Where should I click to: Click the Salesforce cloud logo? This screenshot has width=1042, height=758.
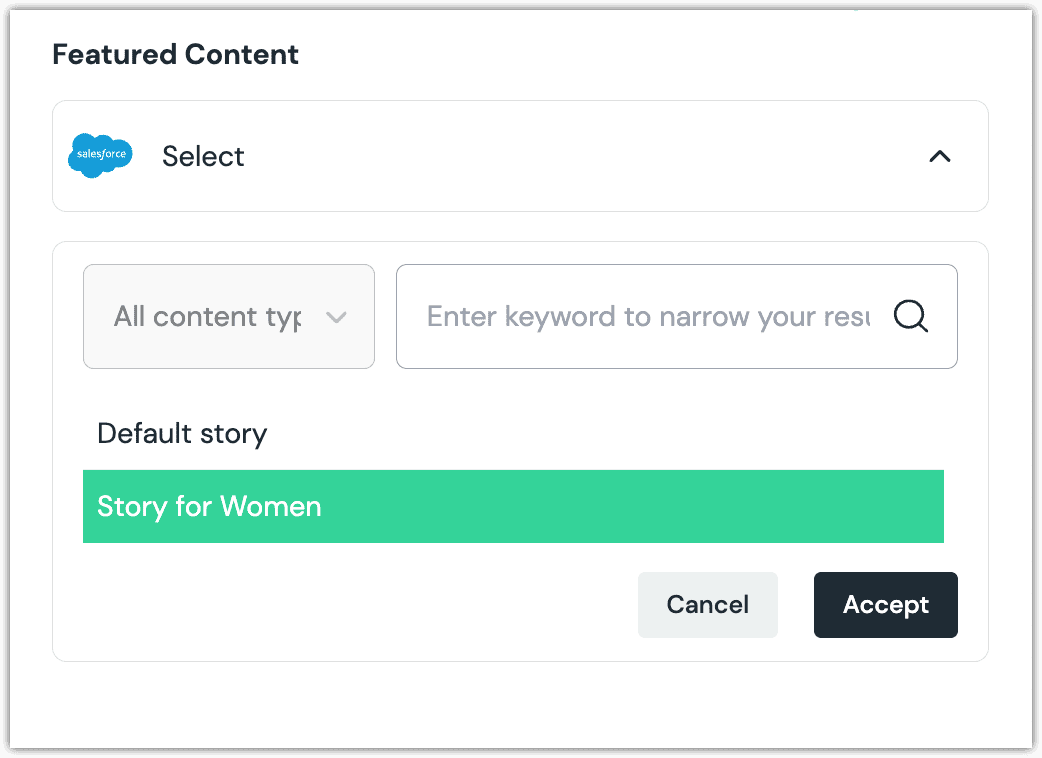click(x=100, y=156)
